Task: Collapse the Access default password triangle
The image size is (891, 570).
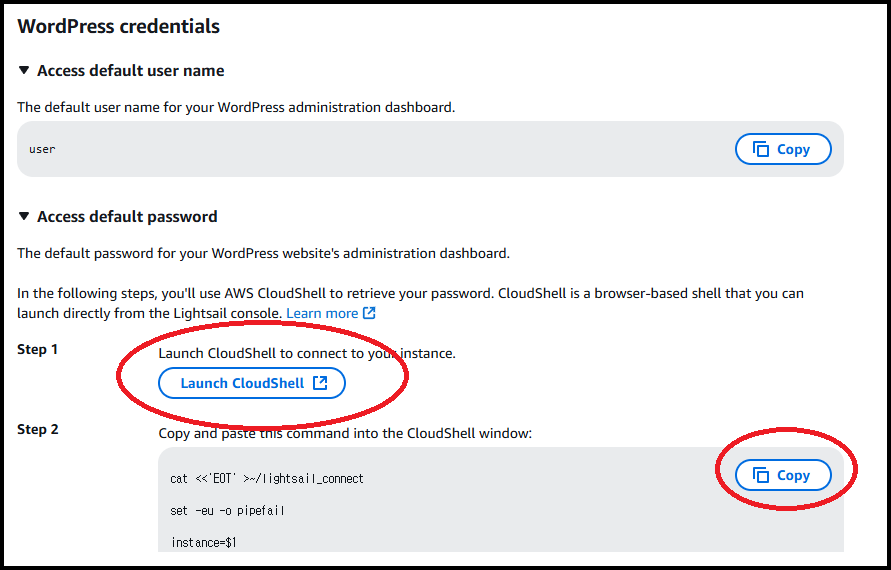Action: 23,216
